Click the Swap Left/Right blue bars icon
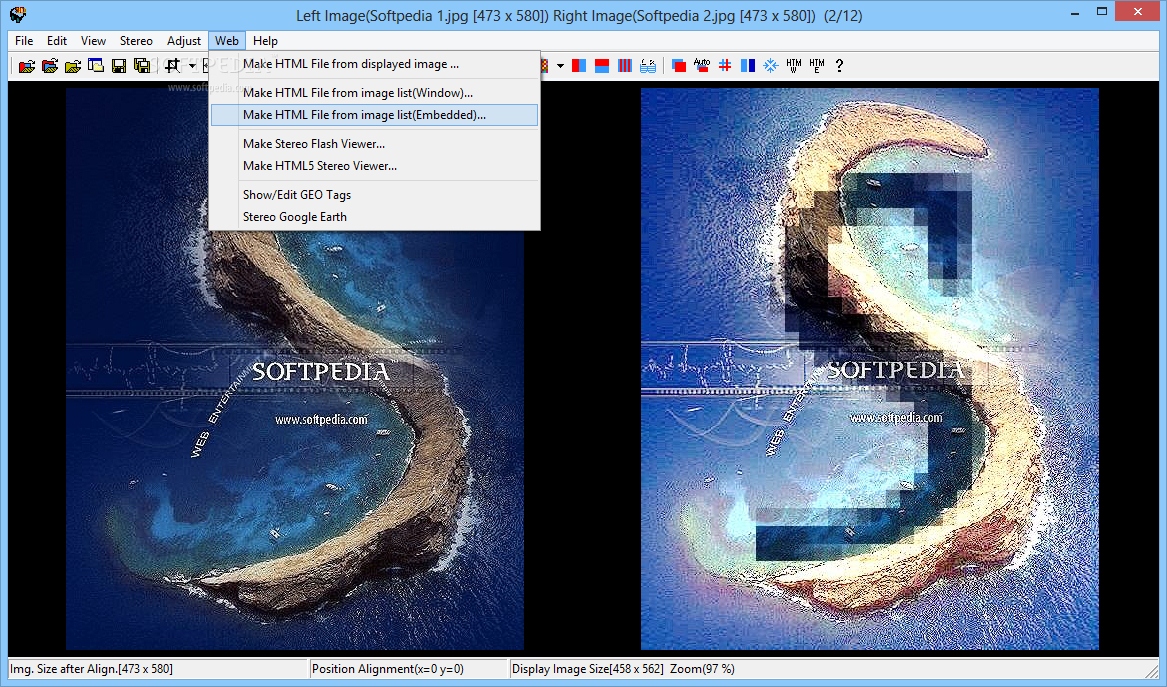This screenshot has height=687, width=1167. (748, 65)
